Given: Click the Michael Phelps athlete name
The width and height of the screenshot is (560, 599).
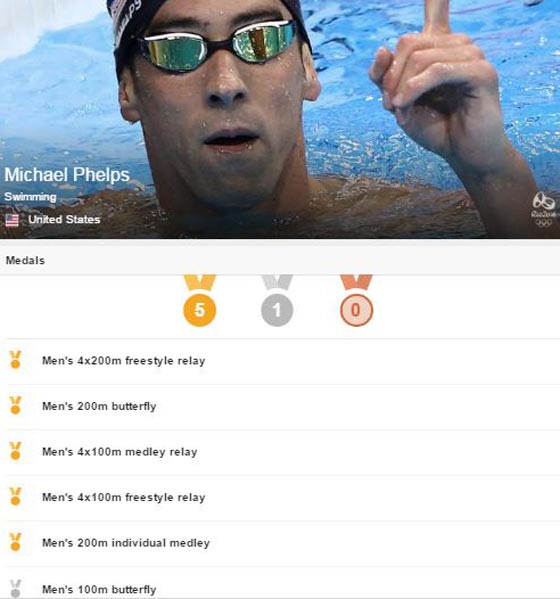Looking at the screenshot, I should [x=67, y=175].
